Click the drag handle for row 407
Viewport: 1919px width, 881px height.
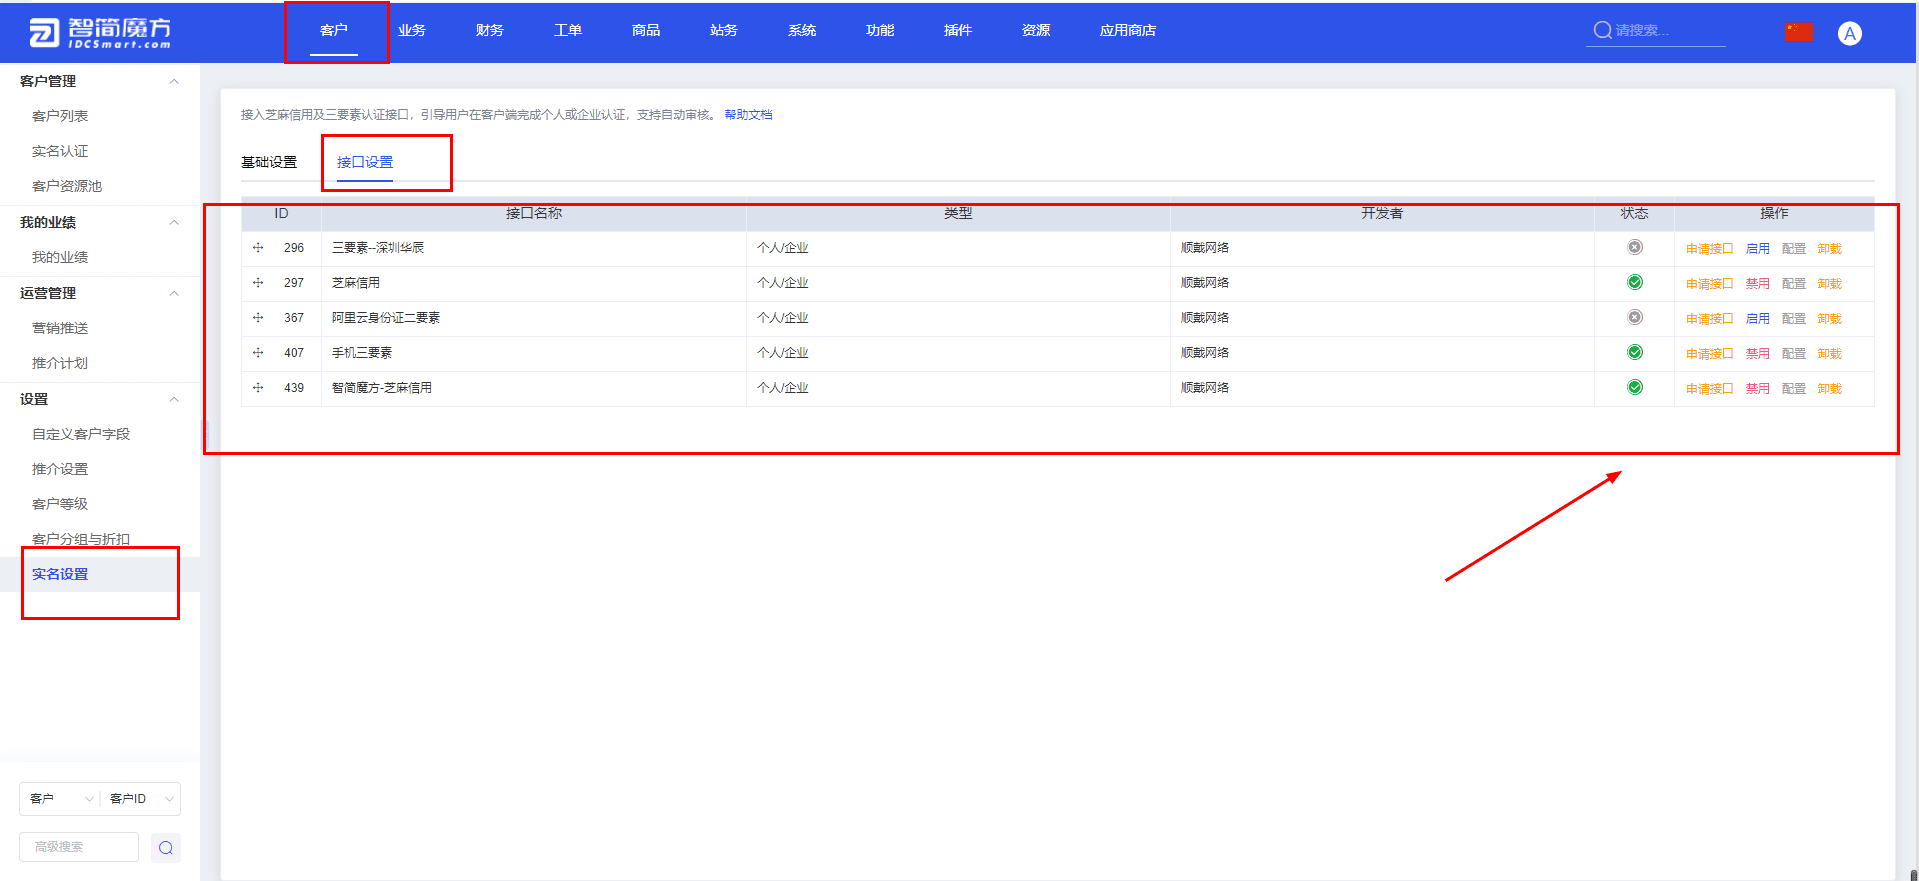(x=258, y=353)
